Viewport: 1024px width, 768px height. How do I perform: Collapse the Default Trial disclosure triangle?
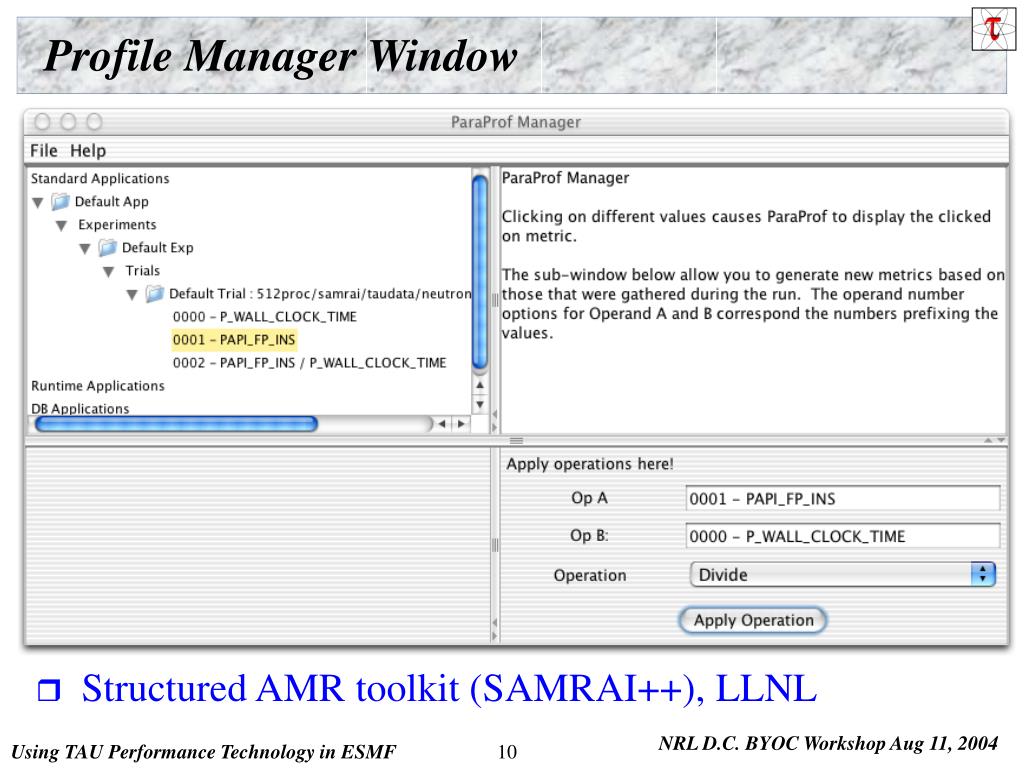pos(132,295)
